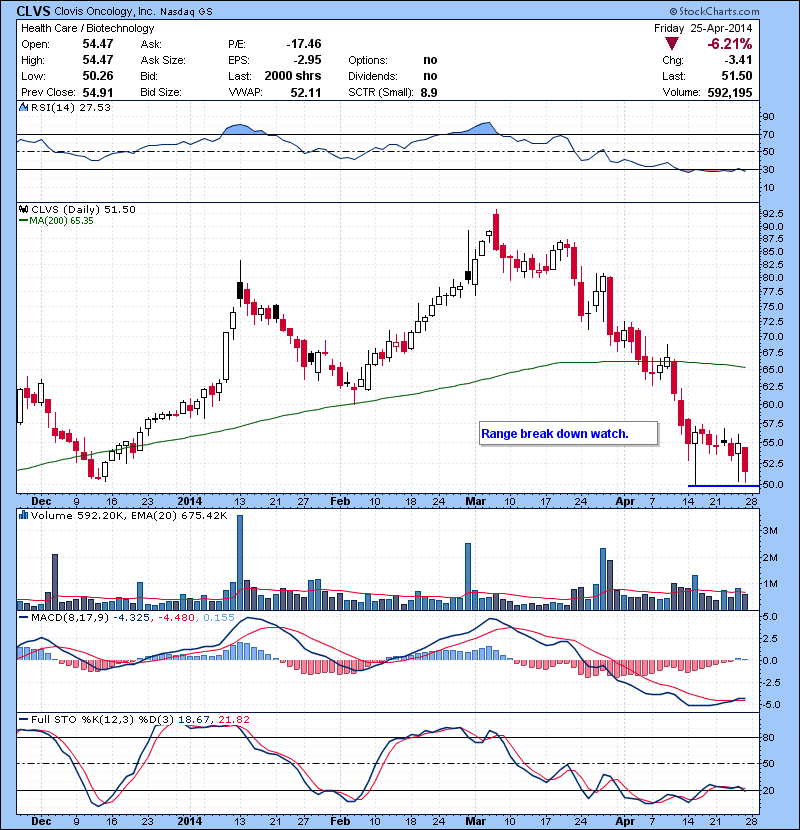Click the date Friday 25-Apr-2014
The width and height of the screenshot is (800, 830).
click(703, 28)
